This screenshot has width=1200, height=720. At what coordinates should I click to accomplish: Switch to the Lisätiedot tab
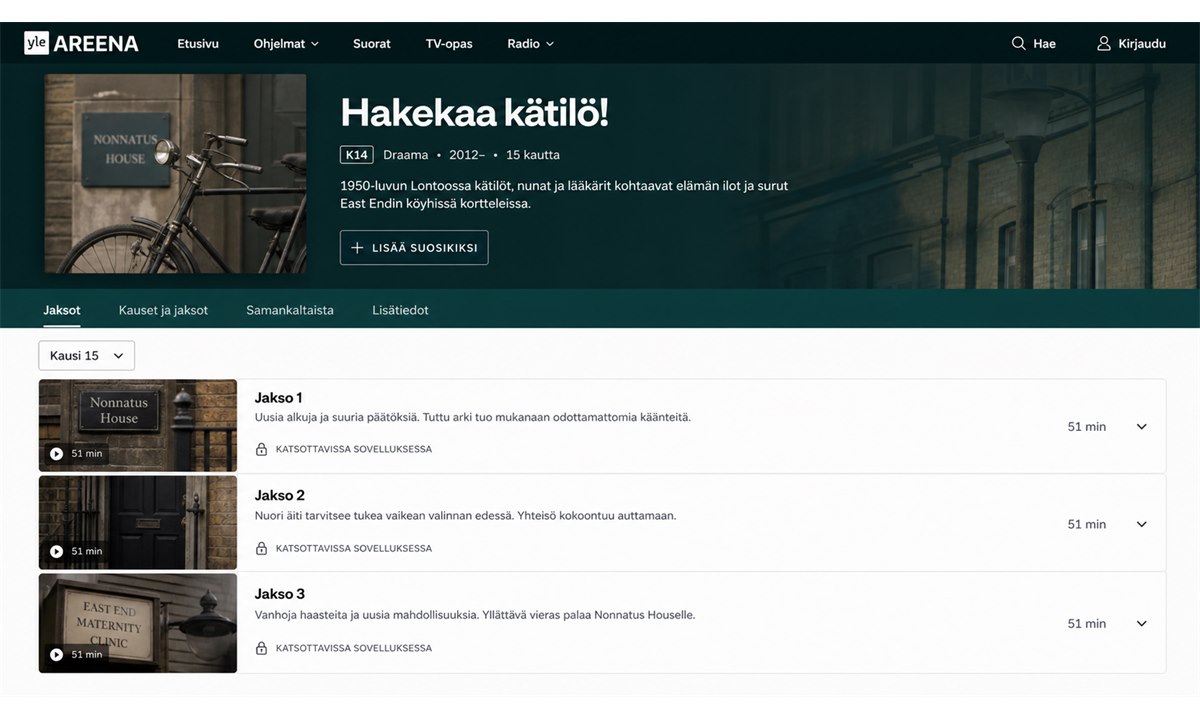[x=400, y=310]
